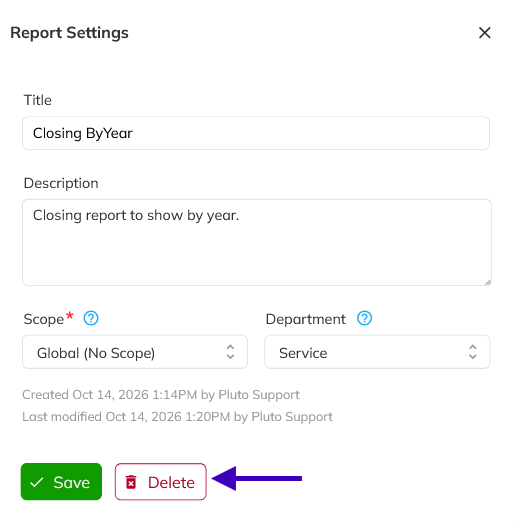Click the Description resize handle

point(488,282)
